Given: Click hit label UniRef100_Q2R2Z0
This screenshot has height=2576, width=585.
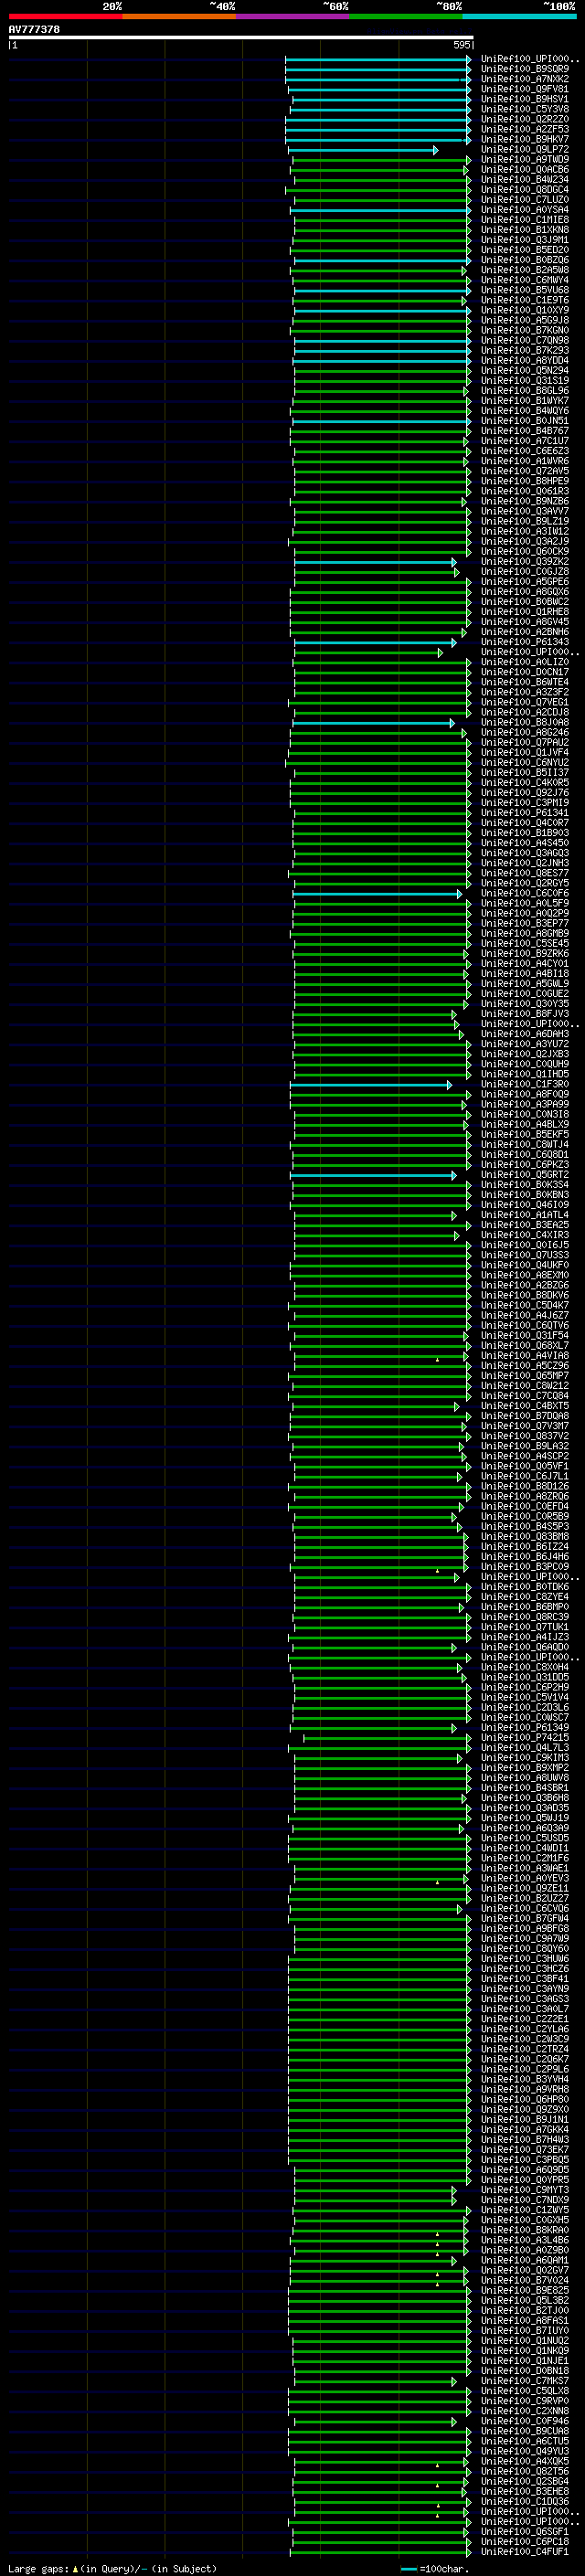Looking at the screenshot, I should [x=525, y=119].
